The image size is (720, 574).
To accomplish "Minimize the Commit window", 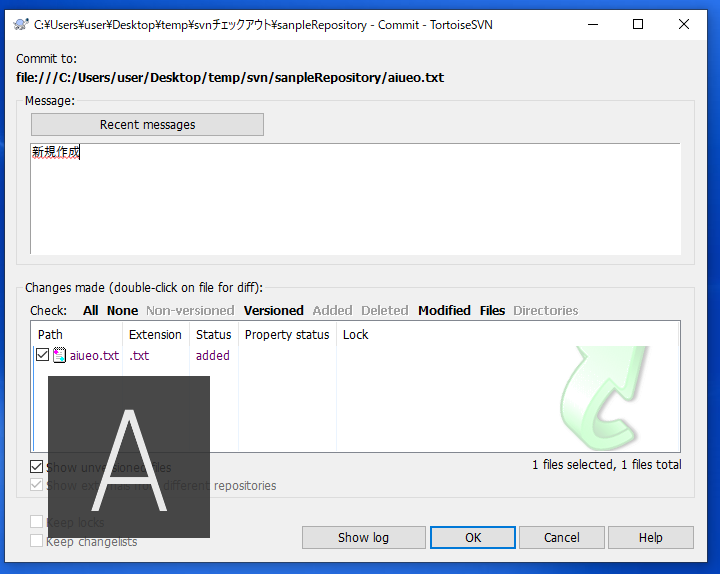I will click(x=593, y=24).
